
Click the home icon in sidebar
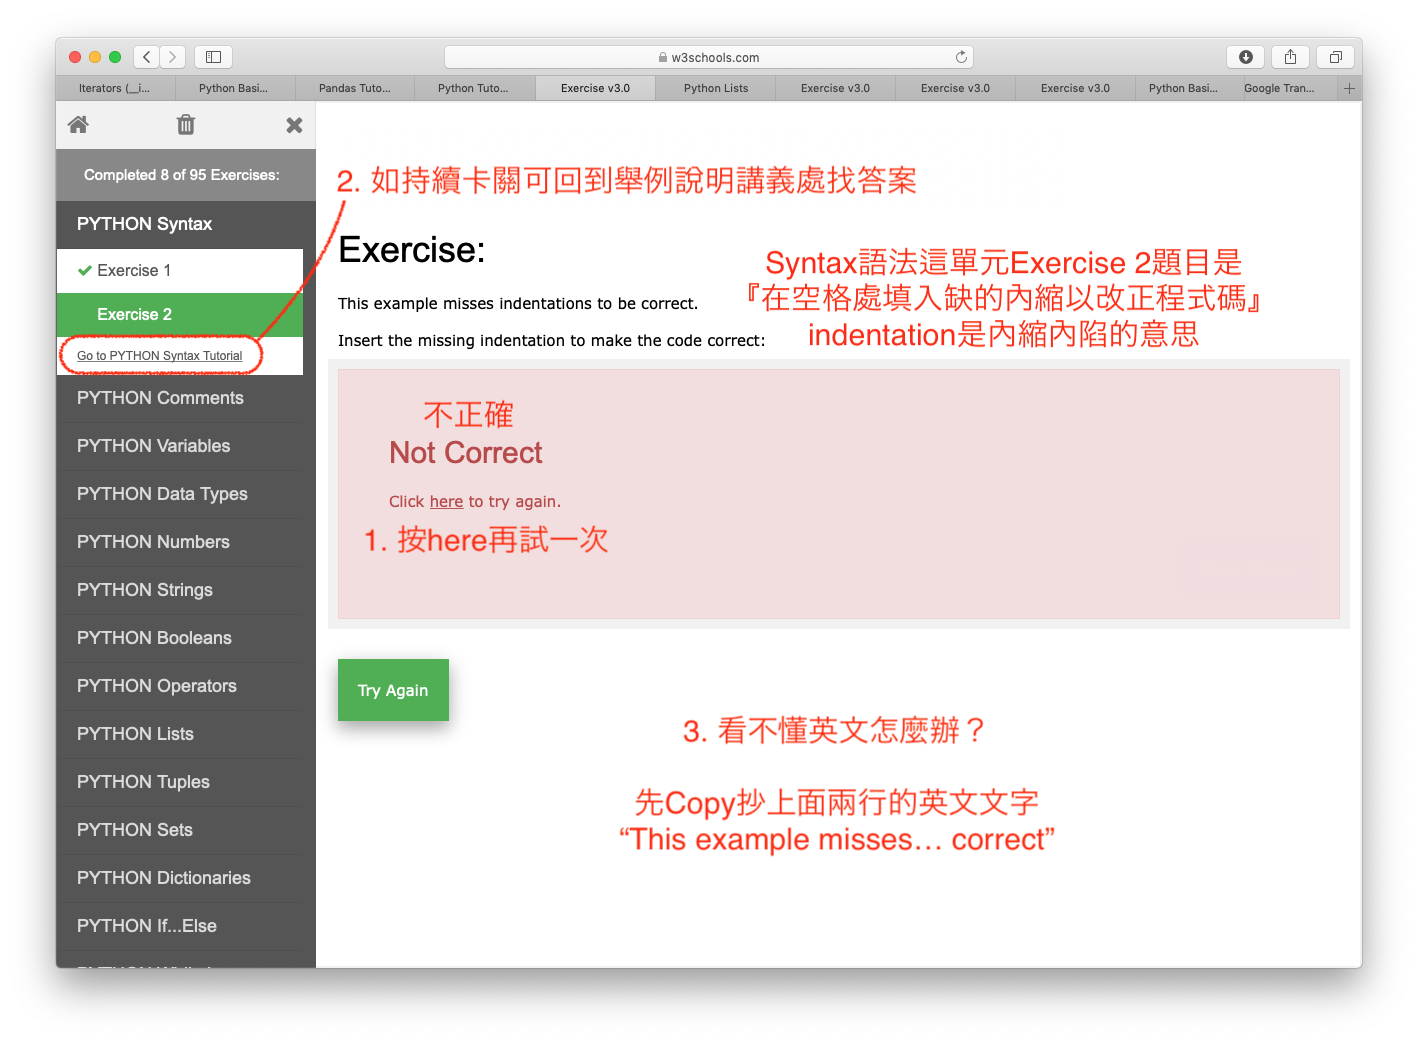click(x=78, y=125)
